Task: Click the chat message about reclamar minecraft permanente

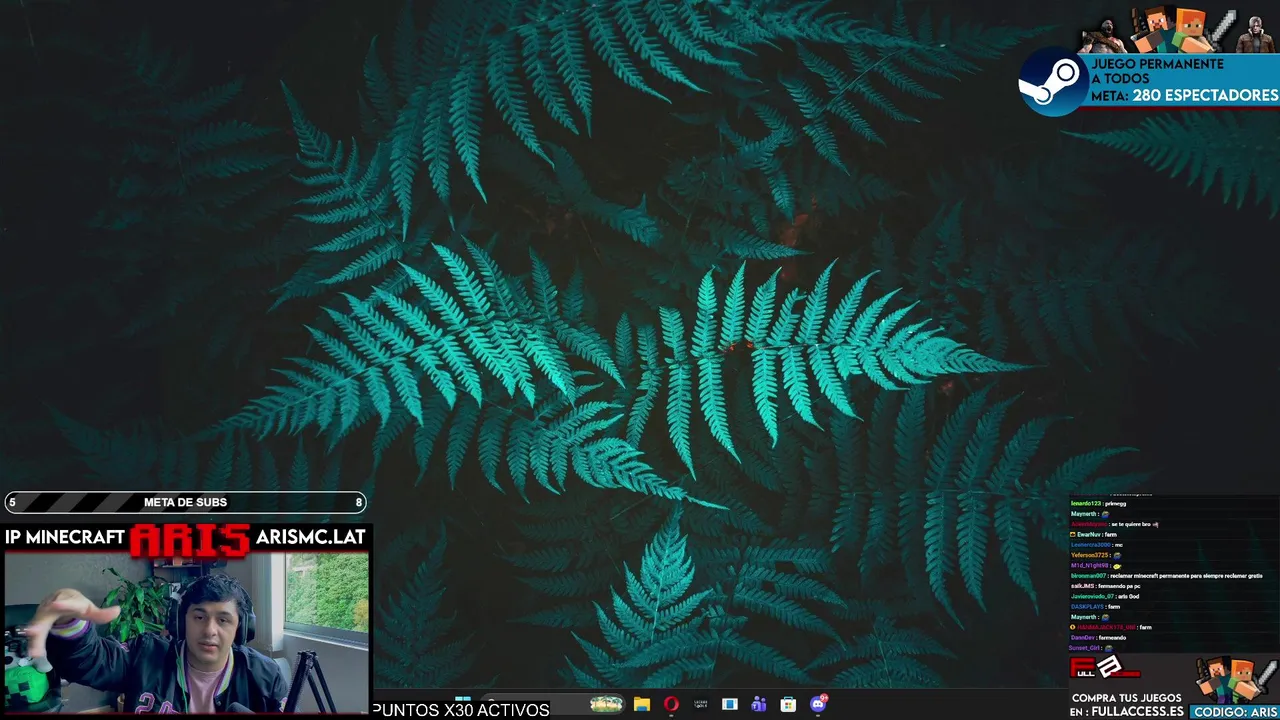Action: pyautogui.click(x=1166, y=576)
